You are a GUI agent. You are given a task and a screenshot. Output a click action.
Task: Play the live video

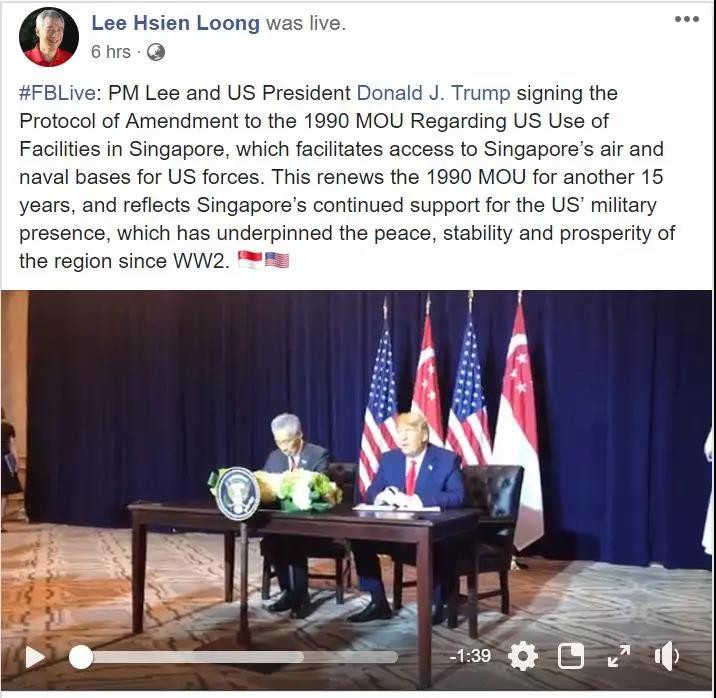pyautogui.click(x=35, y=657)
